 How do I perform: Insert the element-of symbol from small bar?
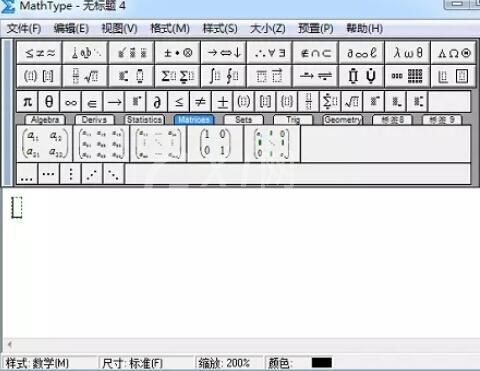[x=92, y=101]
